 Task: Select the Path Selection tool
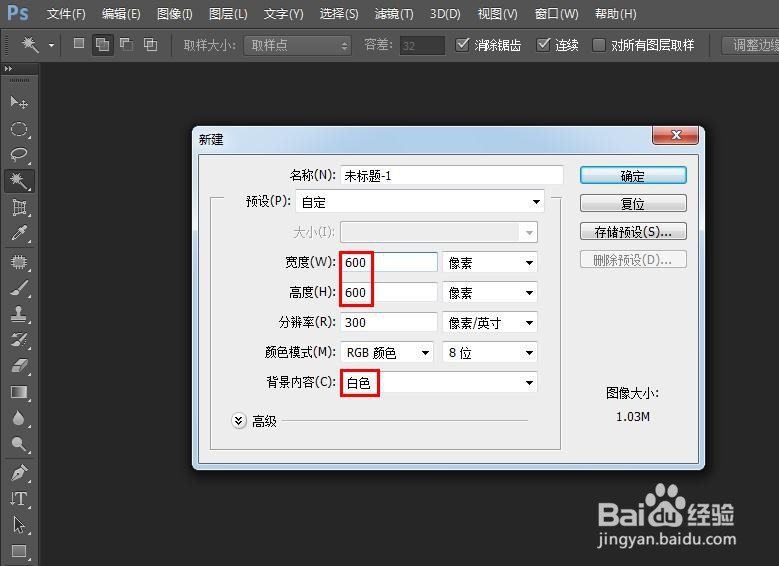coord(19,525)
